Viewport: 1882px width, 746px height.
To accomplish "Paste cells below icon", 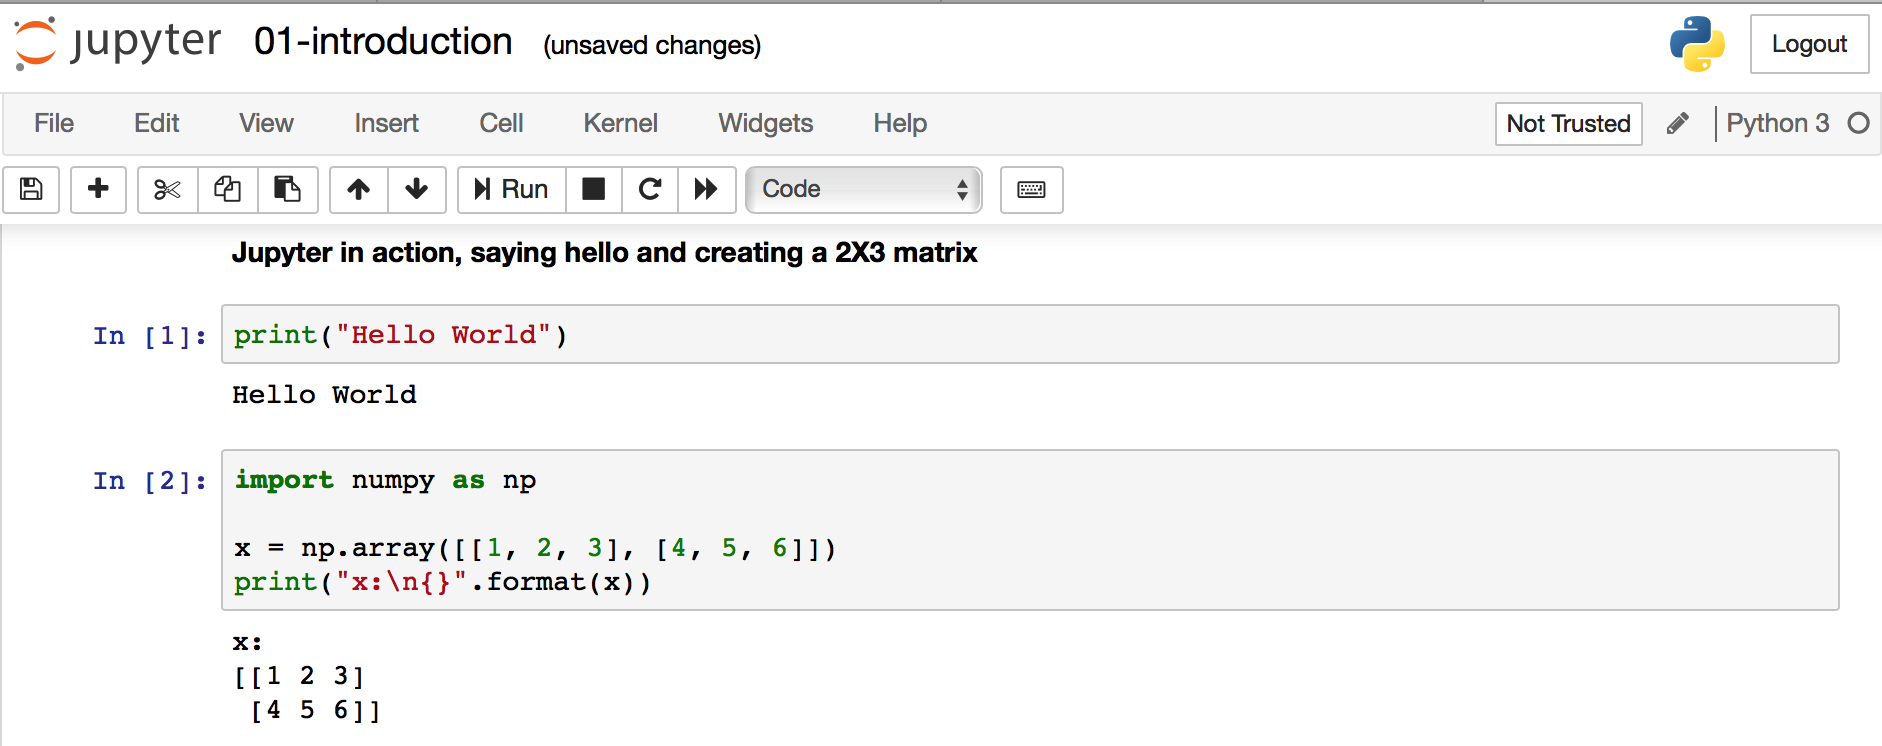I will pyautogui.click(x=287, y=189).
